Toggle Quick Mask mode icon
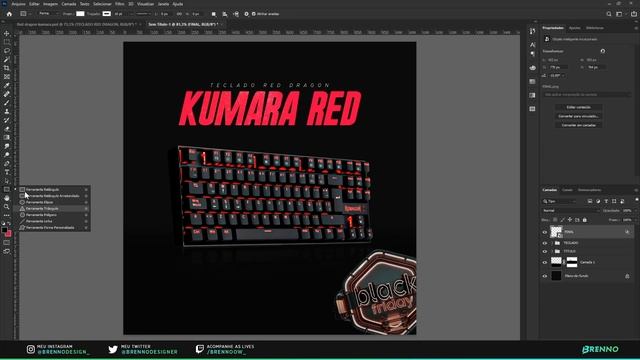 pos(7,243)
